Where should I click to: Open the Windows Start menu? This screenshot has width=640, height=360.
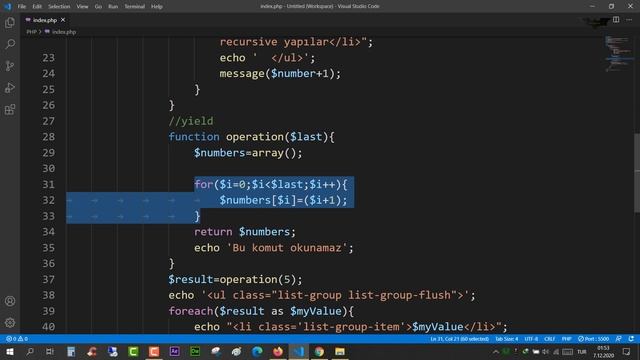pos(9,351)
